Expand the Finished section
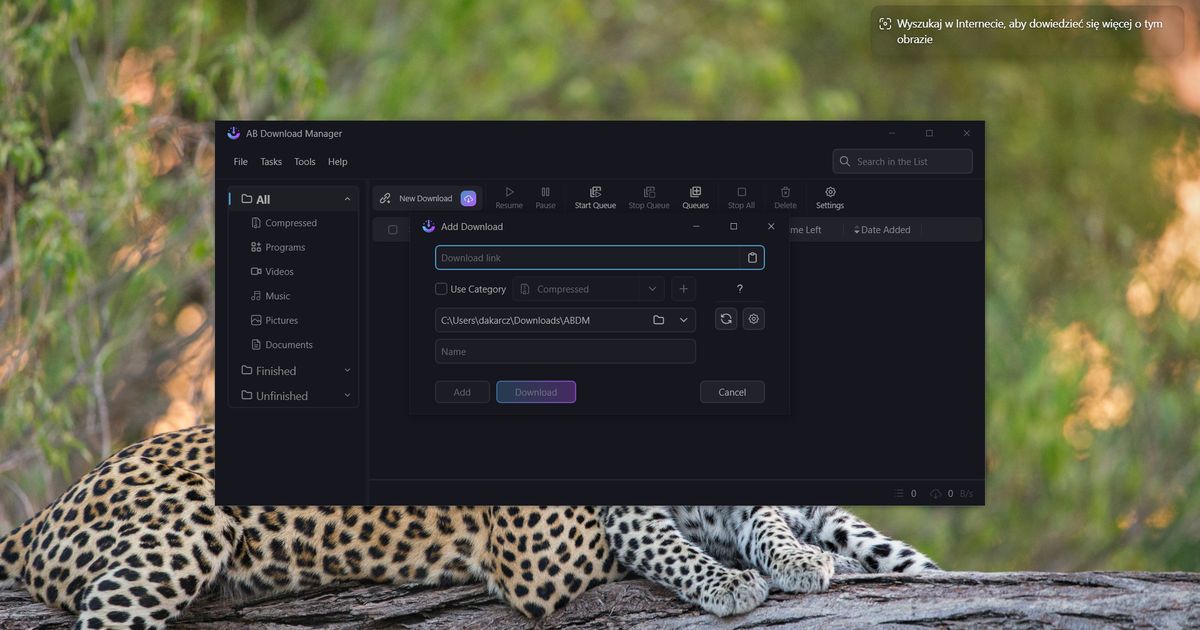The height and width of the screenshot is (630, 1200). (x=347, y=370)
